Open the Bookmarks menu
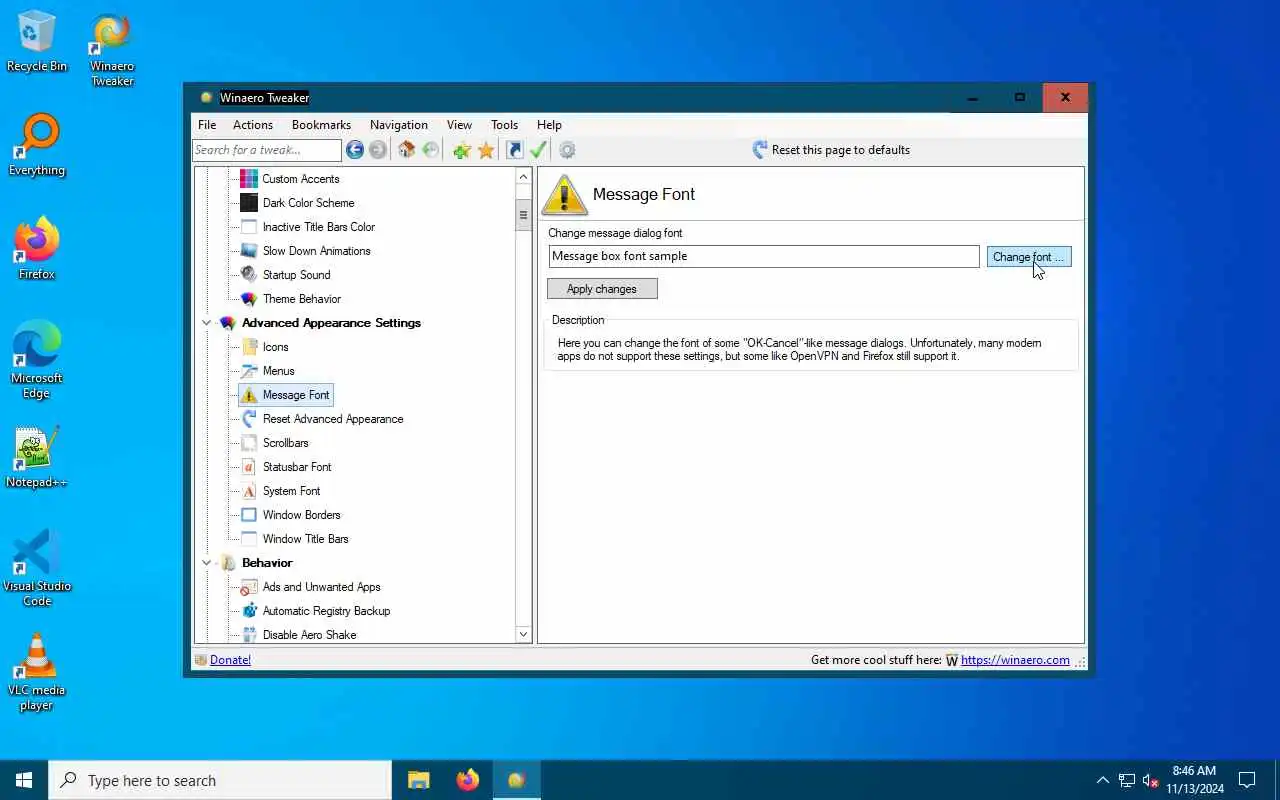 tap(321, 125)
